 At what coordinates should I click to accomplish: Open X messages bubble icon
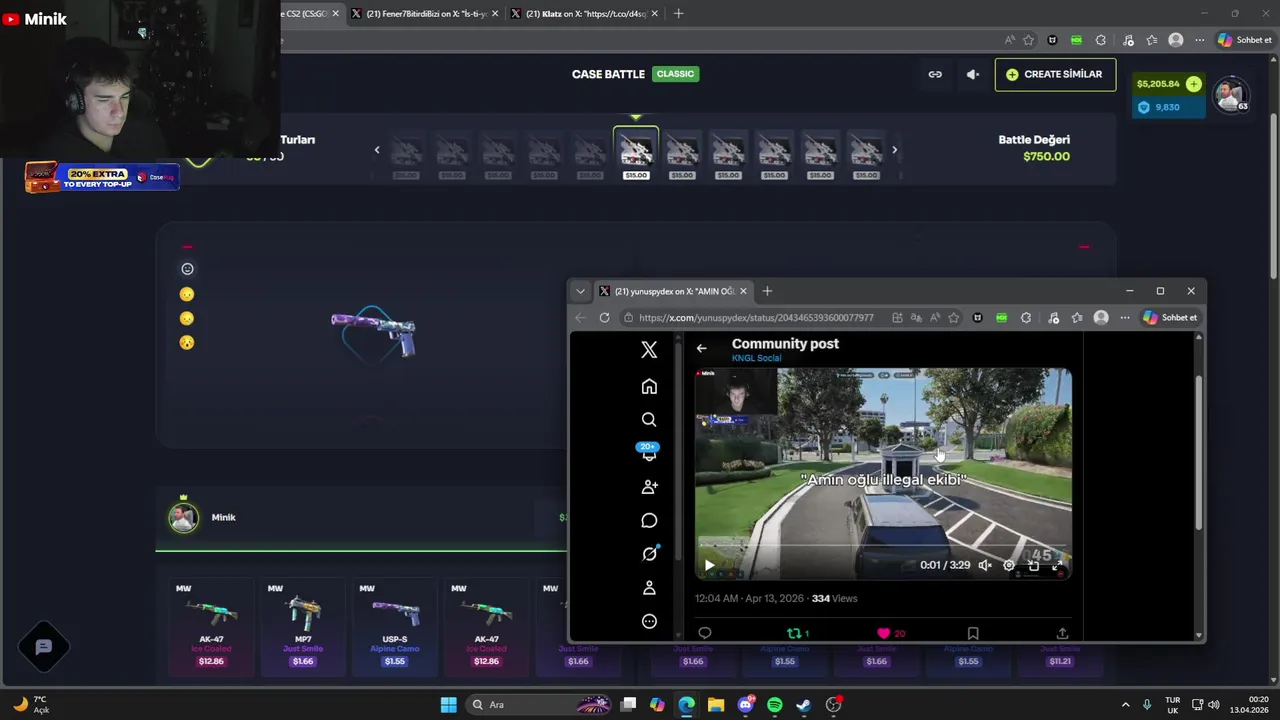pos(649,520)
